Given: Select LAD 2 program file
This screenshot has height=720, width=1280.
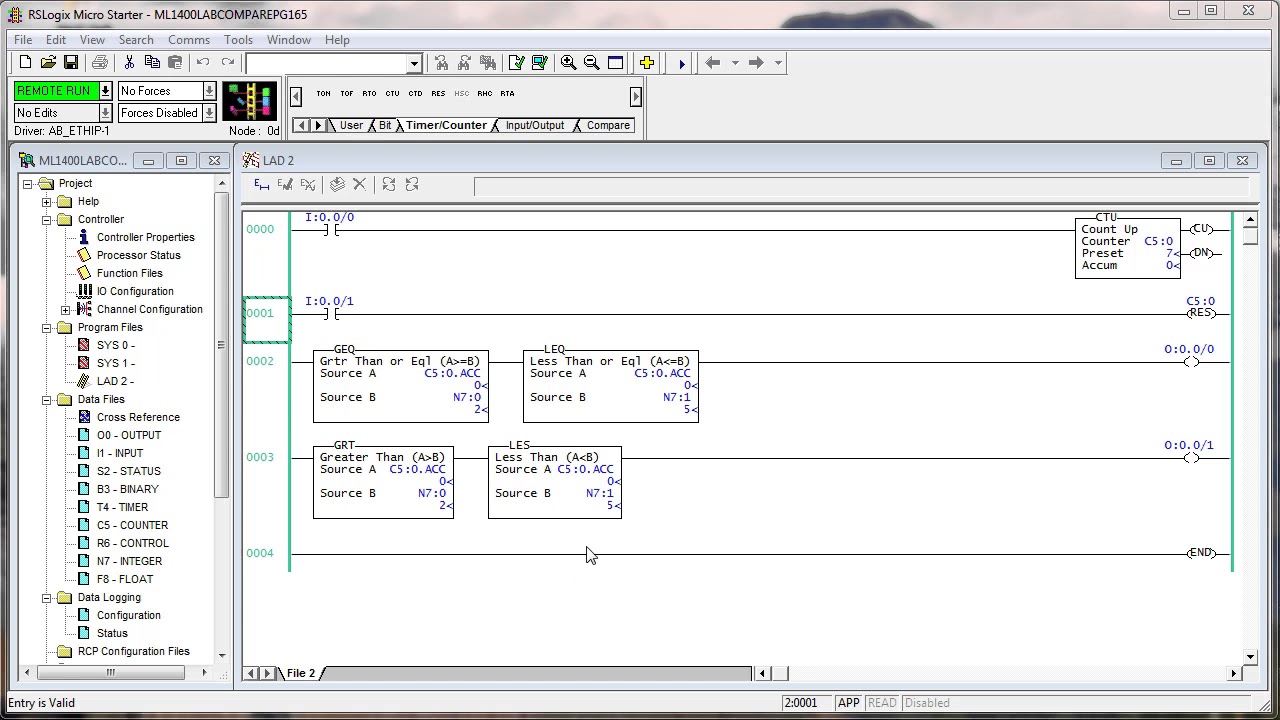Looking at the screenshot, I should (115, 382).
